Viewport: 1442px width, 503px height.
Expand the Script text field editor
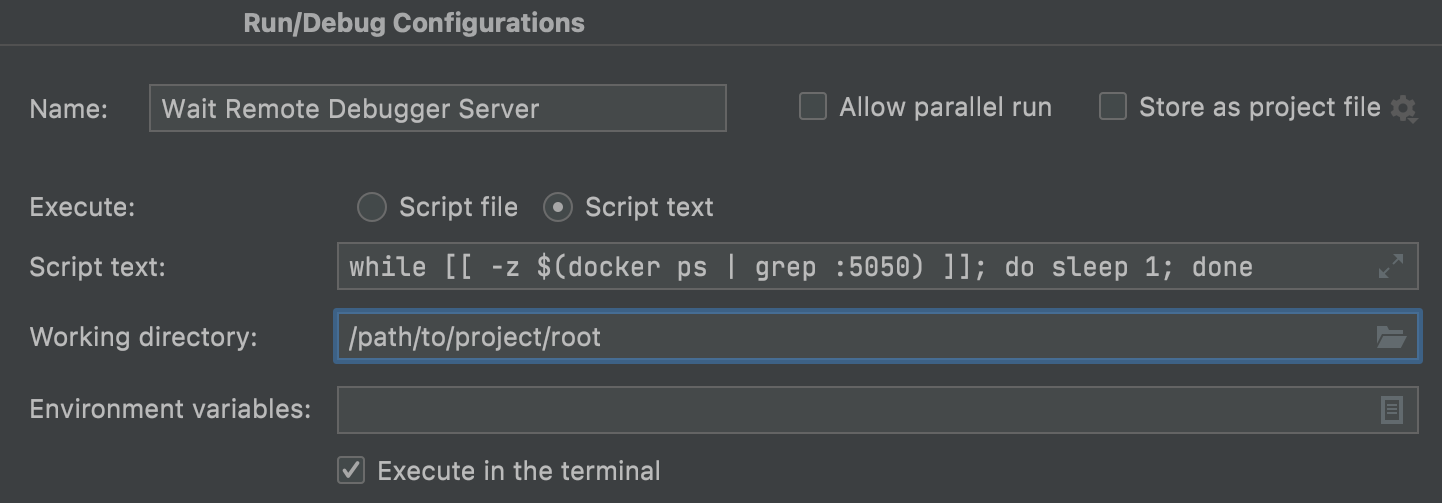point(1390,267)
